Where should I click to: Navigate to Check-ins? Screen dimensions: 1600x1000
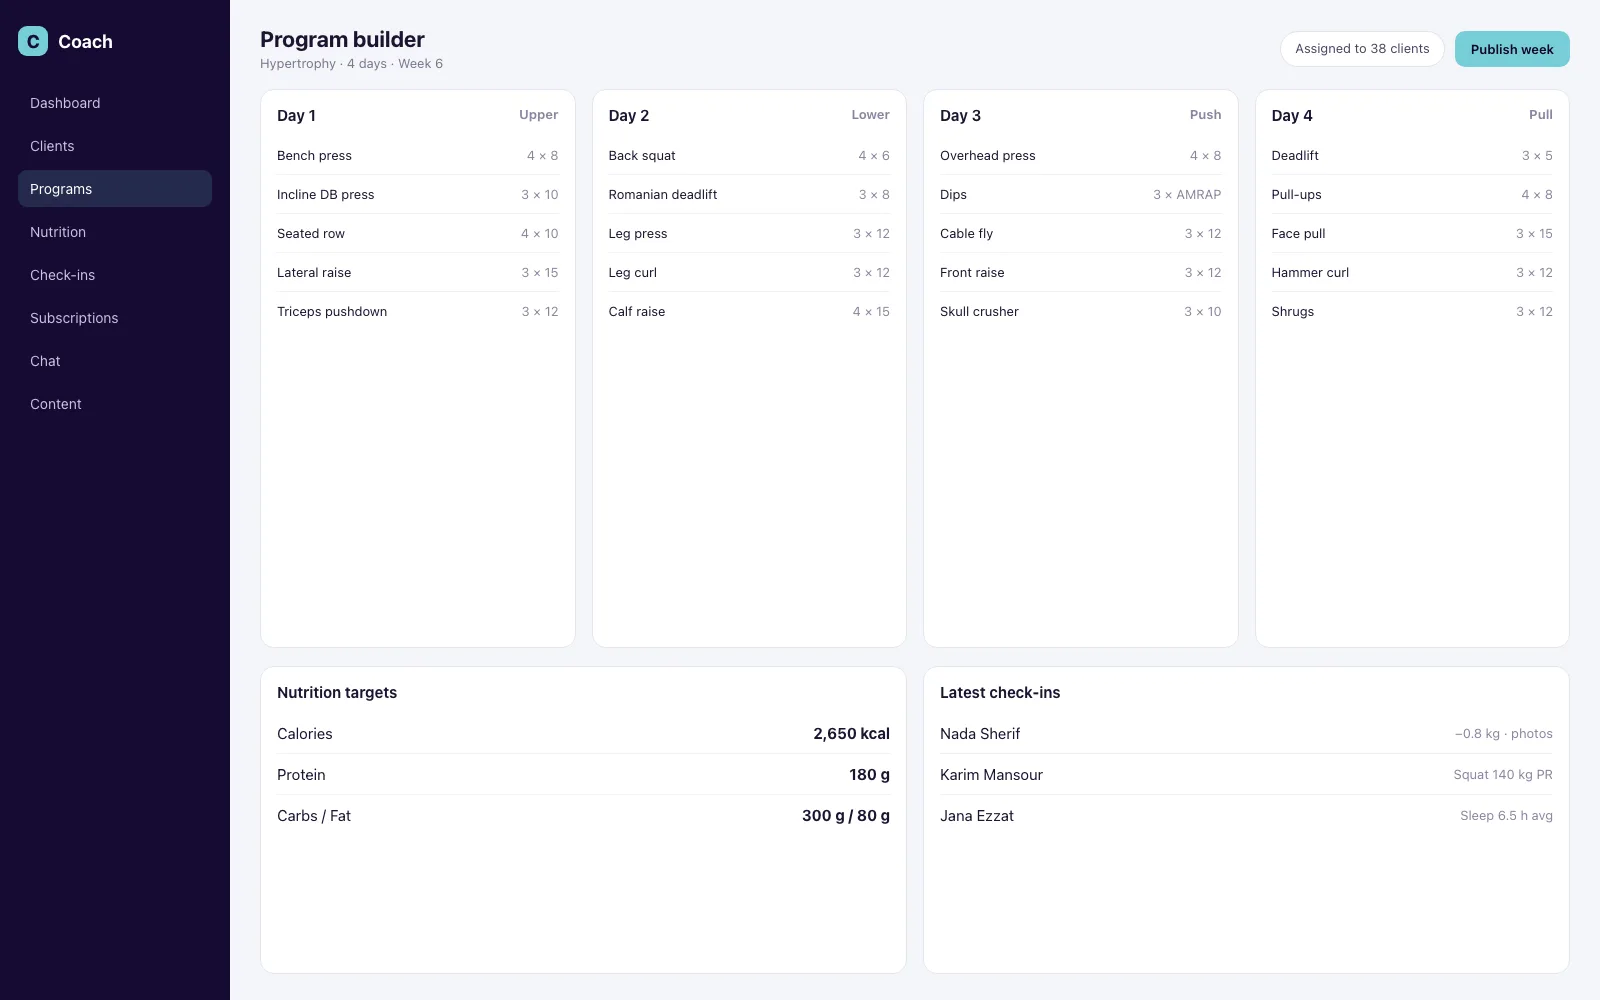pyautogui.click(x=115, y=275)
